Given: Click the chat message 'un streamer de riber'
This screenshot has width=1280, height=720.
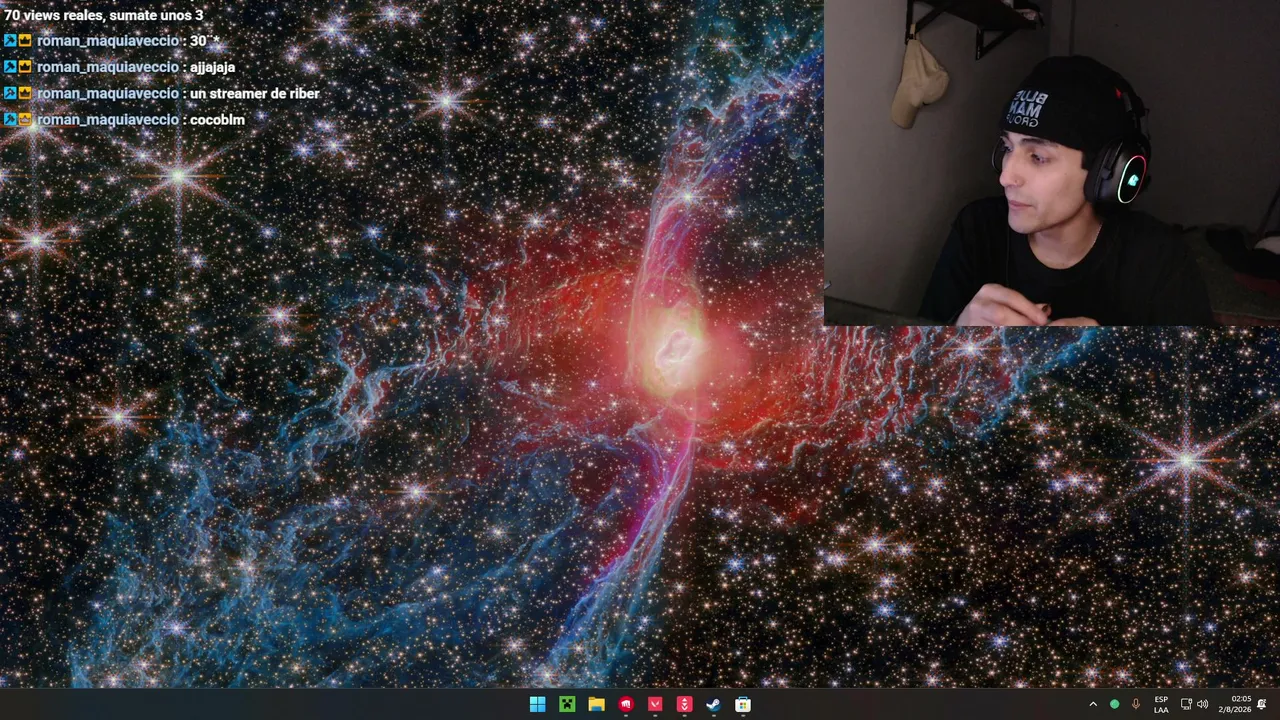Looking at the screenshot, I should [255, 93].
